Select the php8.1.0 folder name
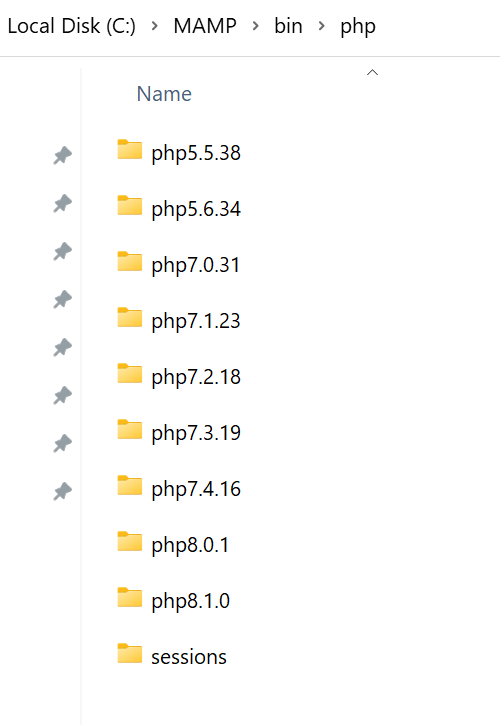 [x=191, y=601]
